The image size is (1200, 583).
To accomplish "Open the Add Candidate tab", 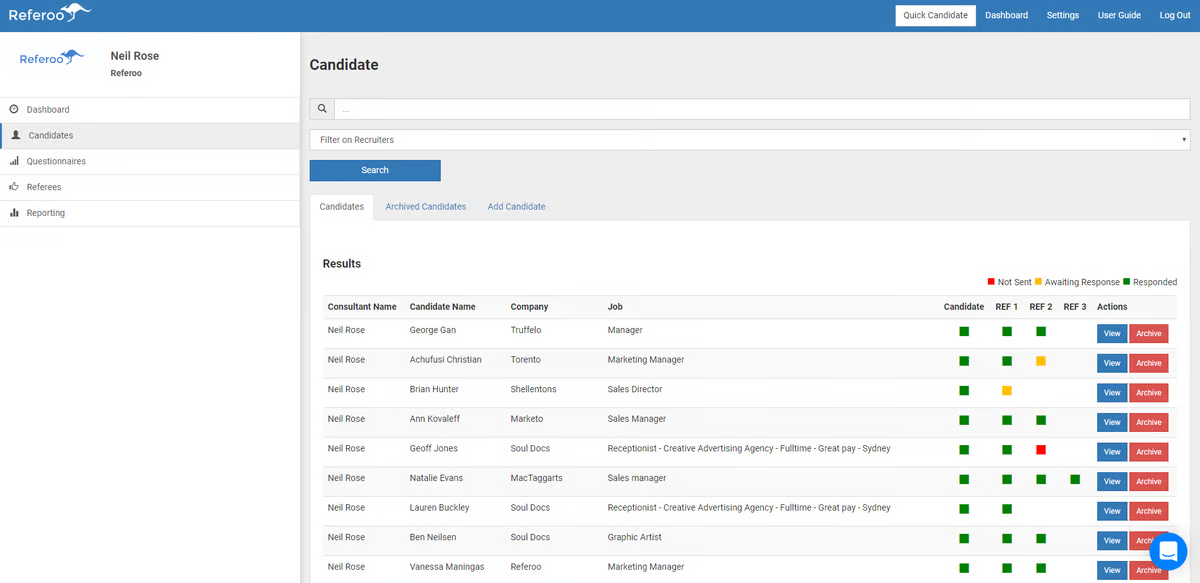I will pos(517,207).
